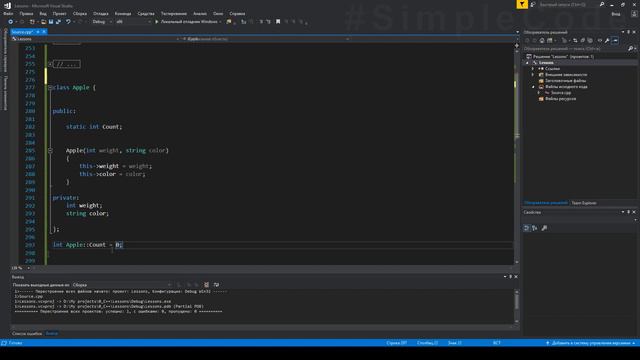Switch to Вывод bottom tab
This screenshot has height=360, width=640.
point(52,333)
